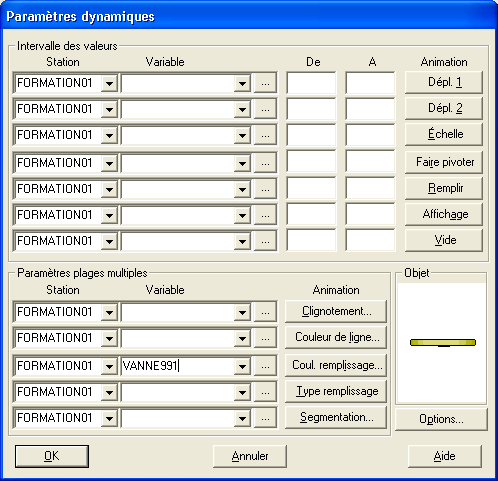The width and height of the screenshot is (498, 481).
Task: Open Coul. remplissage settings
Action: (x=336, y=365)
